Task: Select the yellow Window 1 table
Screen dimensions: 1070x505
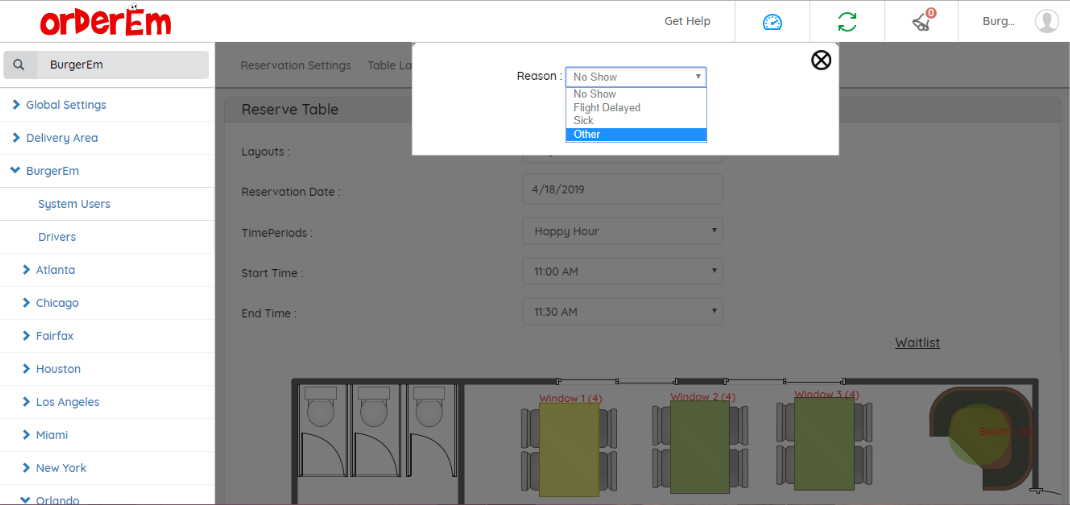Action: tap(569, 450)
